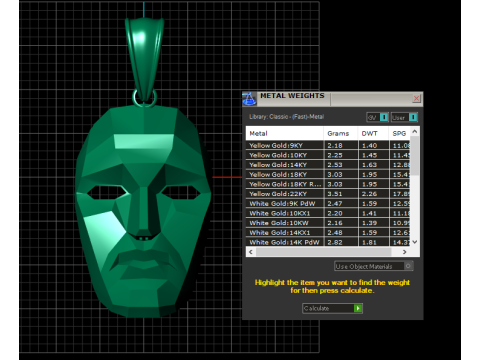480x360 pixels.
Task: Select the White Gold:10KX1 row
Action: click(328, 213)
